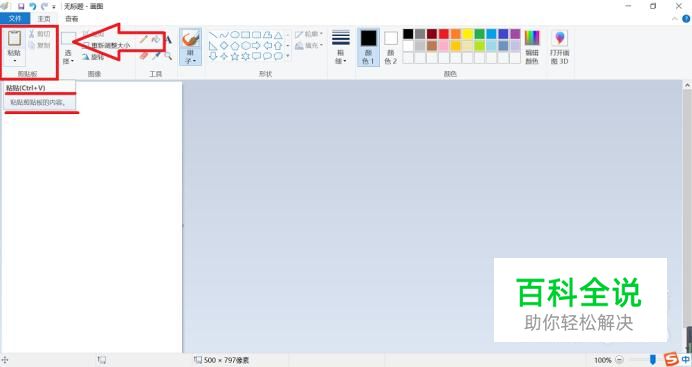Click the Sogou input method S icon

671,359
